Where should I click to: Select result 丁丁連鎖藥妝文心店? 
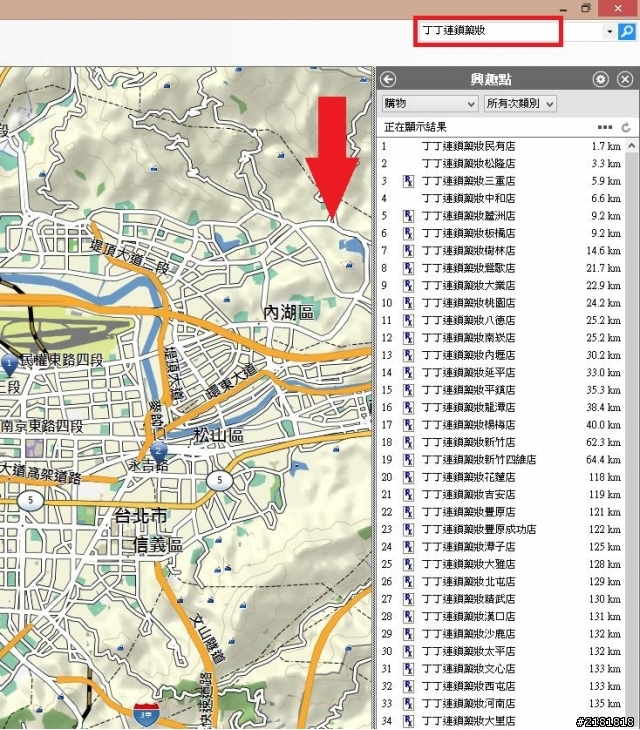[500, 669]
